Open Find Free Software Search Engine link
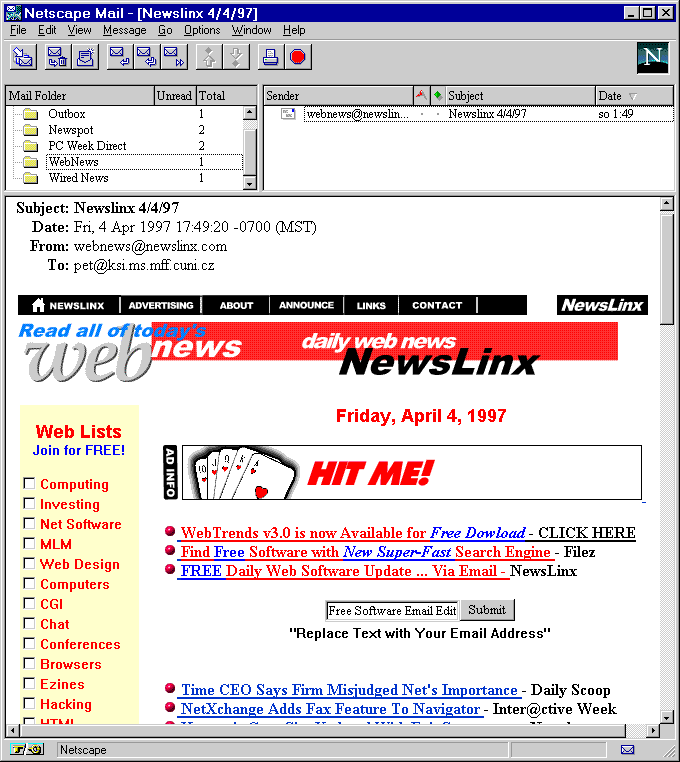Image resolution: width=680 pixels, height=762 pixels. 366,552
